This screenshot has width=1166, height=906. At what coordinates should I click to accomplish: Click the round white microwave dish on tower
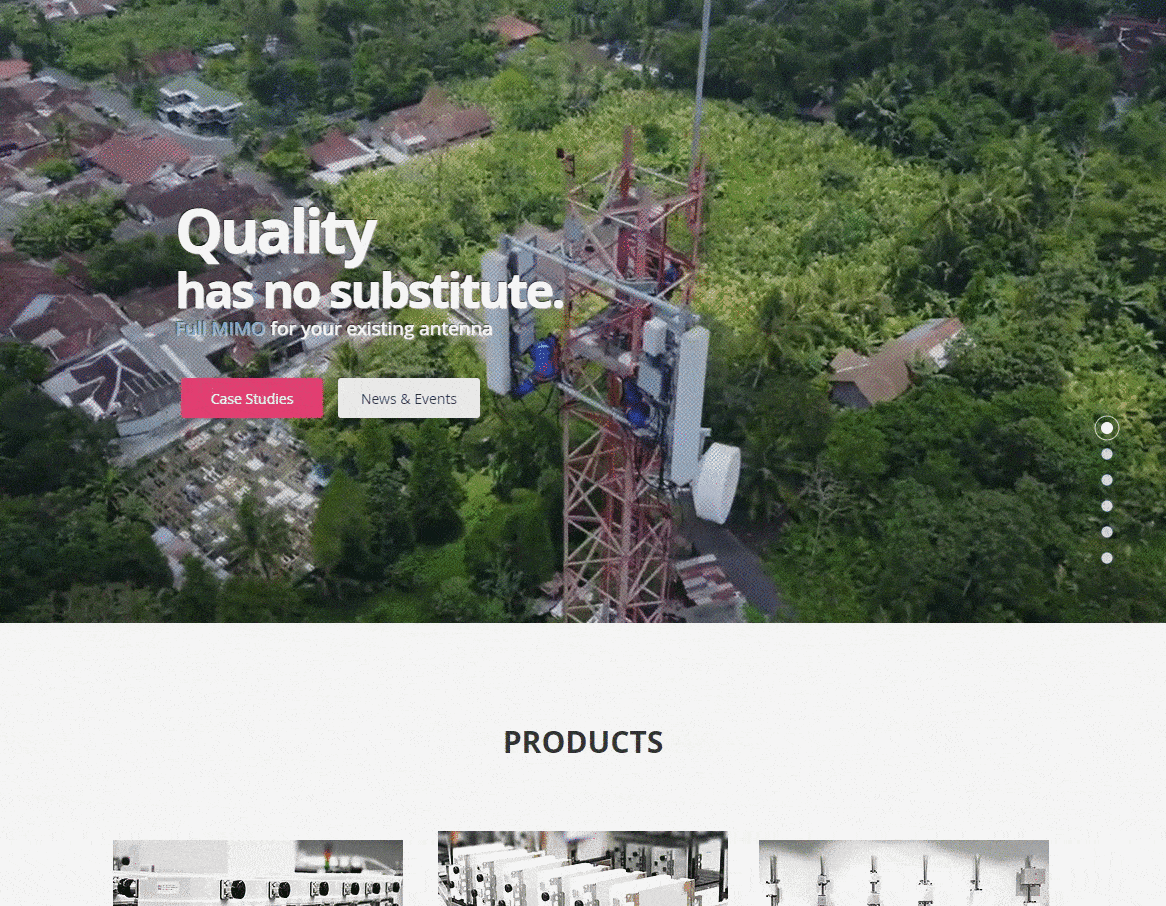(716, 483)
